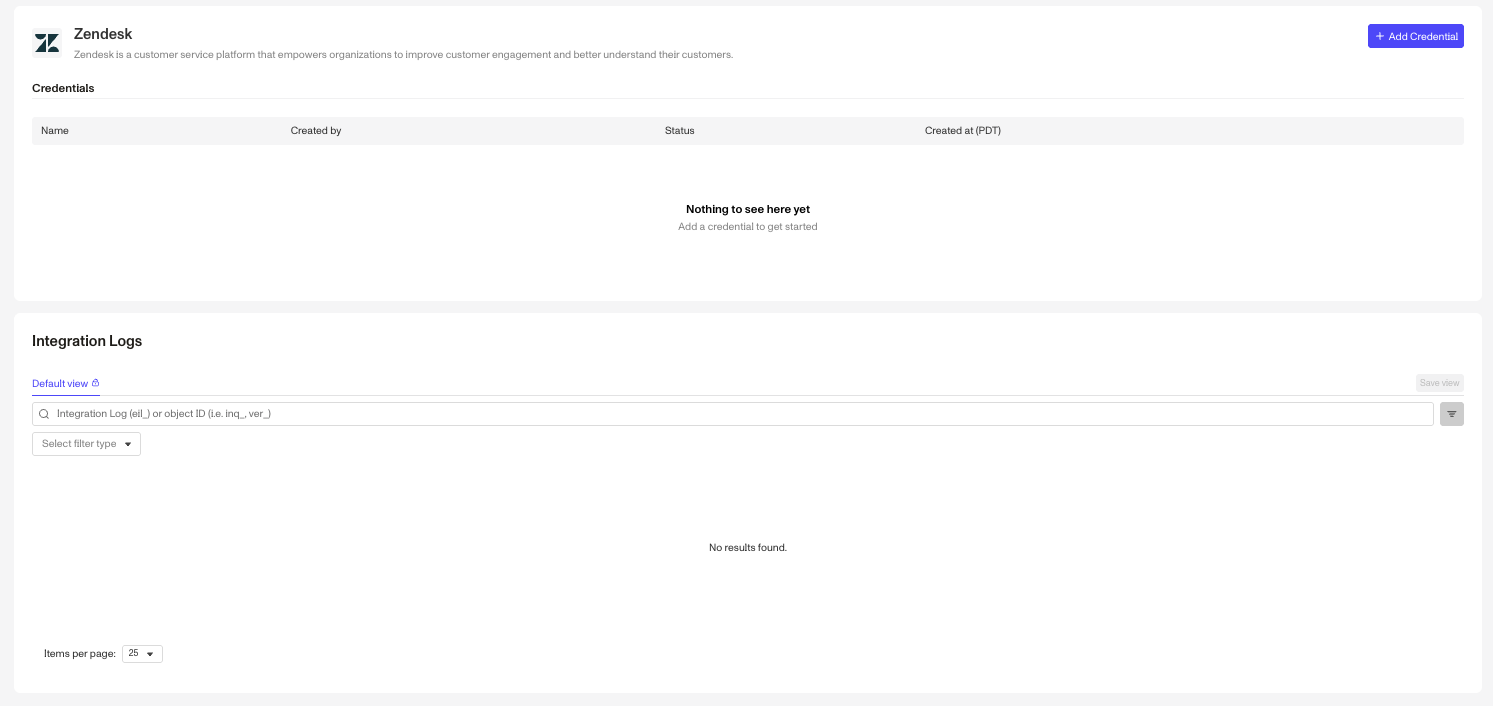The width and height of the screenshot is (1493, 706).
Task: Click the Save view button
Action: [x=1440, y=383]
